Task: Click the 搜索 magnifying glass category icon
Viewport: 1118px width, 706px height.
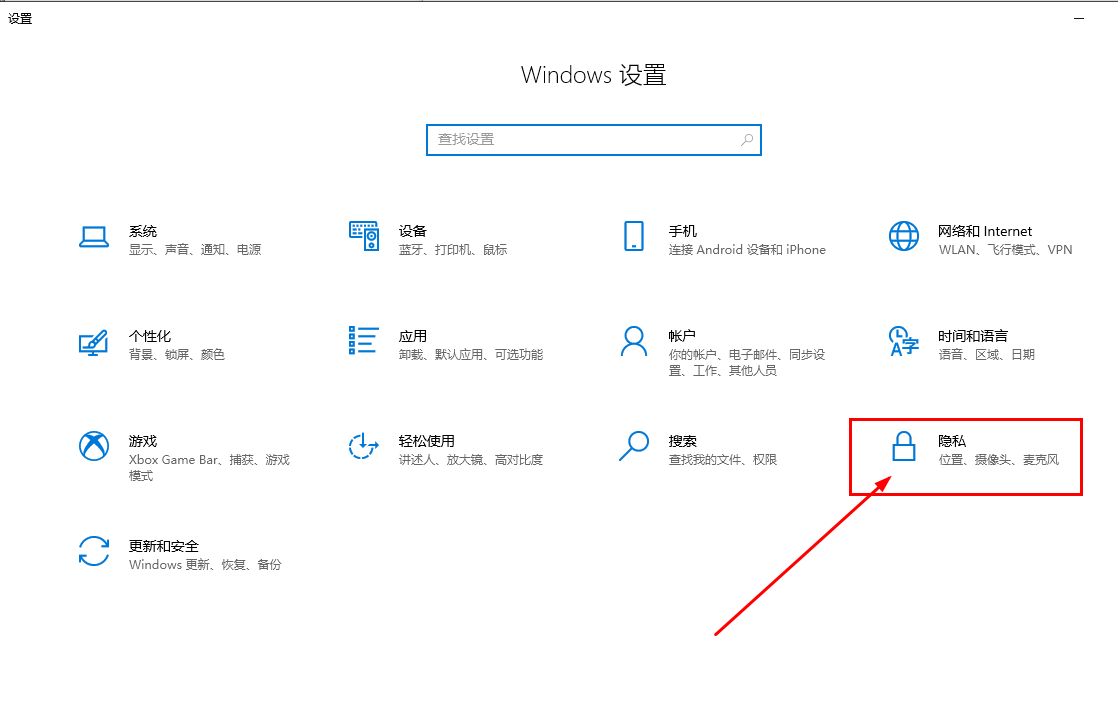Action: [x=634, y=446]
